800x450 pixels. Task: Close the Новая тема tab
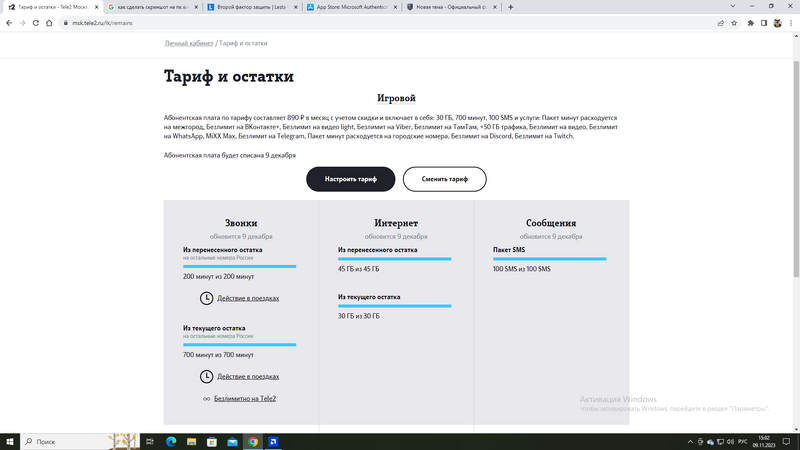(x=494, y=7)
